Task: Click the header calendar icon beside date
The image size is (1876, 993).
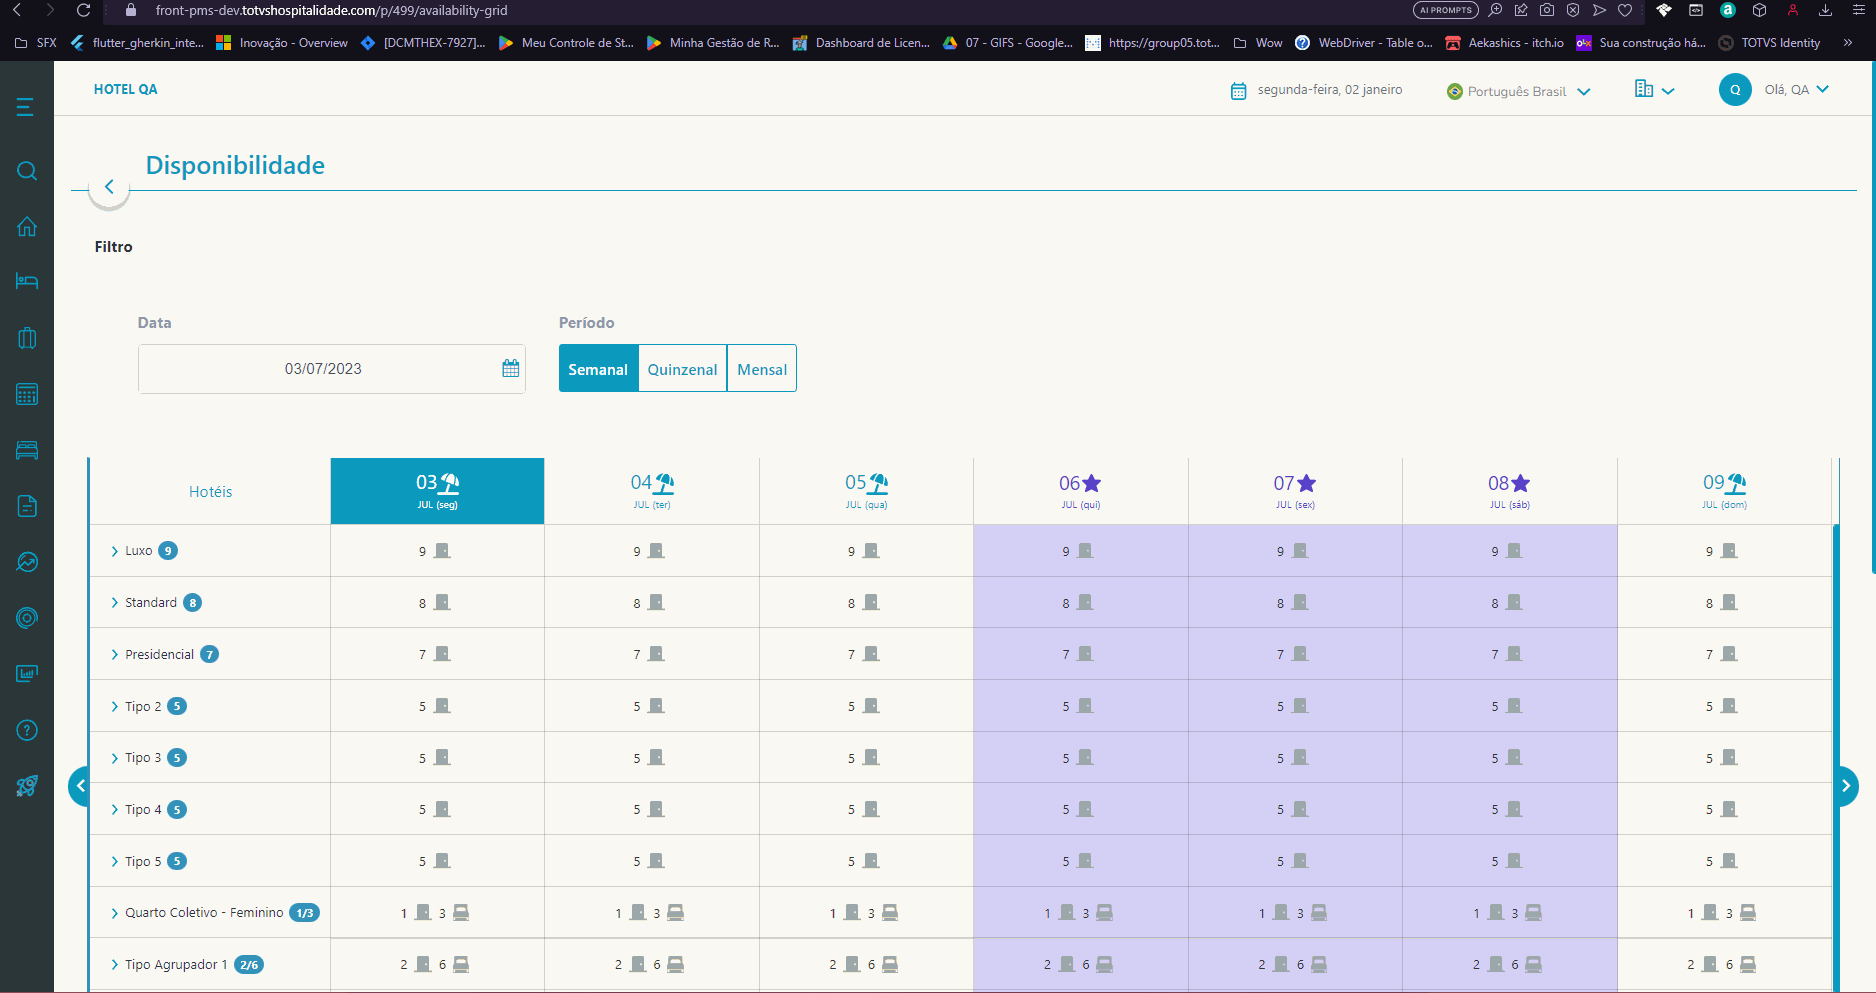Action: tap(1238, 91)
